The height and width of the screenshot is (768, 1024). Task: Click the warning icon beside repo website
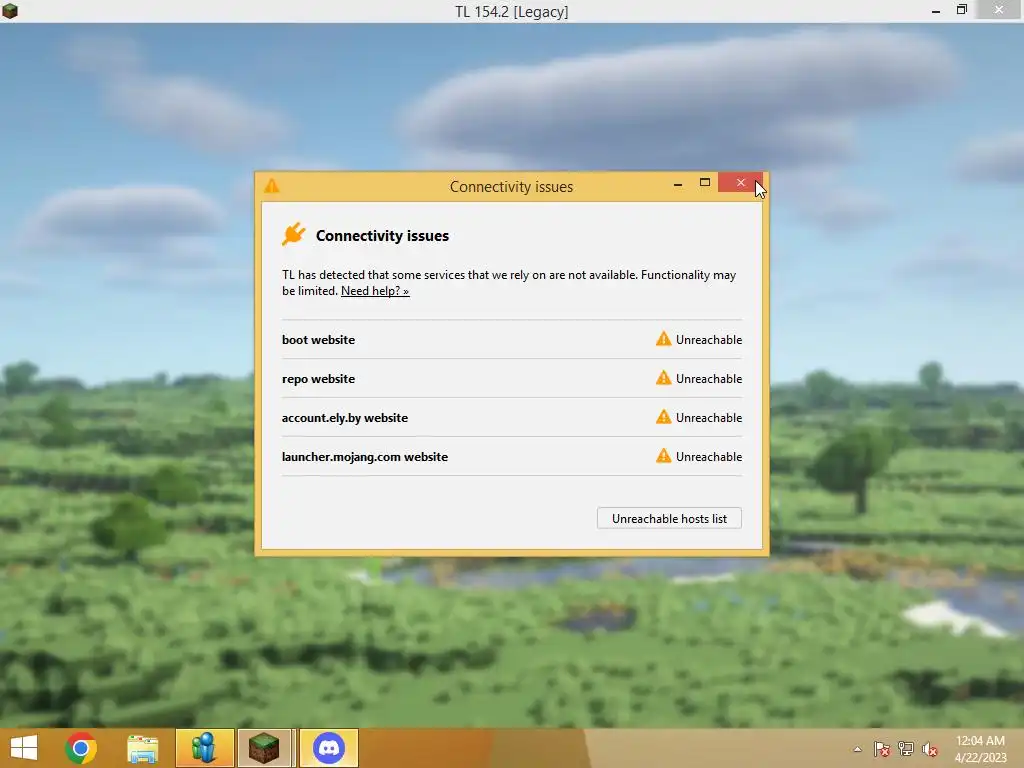pyautogui.click(x=664, y=378)
